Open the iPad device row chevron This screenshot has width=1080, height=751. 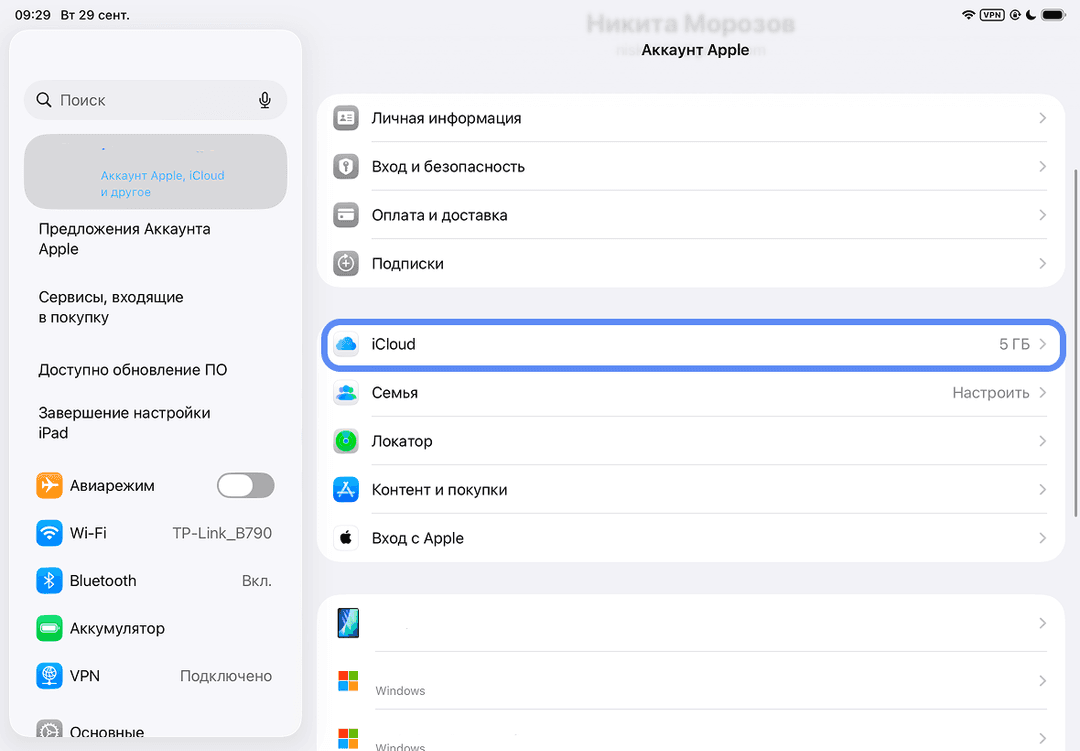(1042, 623)
